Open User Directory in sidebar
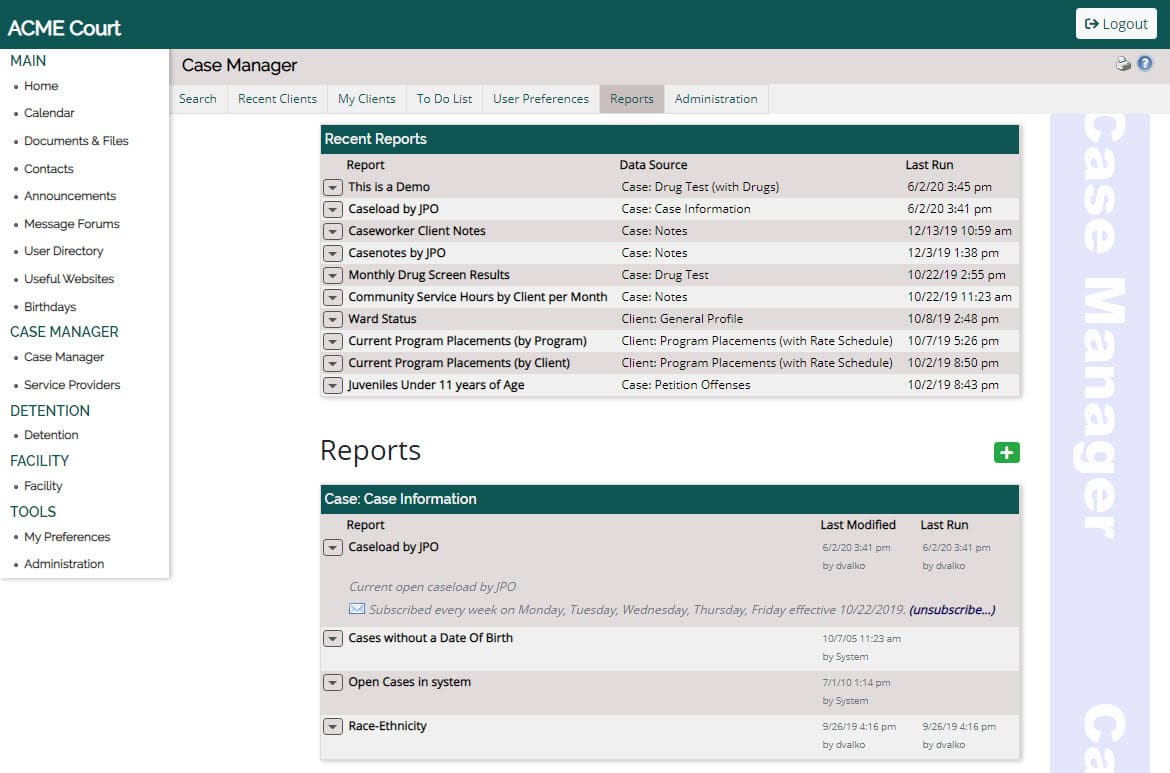This screenshot has height=773, width=1170. [x=63, y=251]
